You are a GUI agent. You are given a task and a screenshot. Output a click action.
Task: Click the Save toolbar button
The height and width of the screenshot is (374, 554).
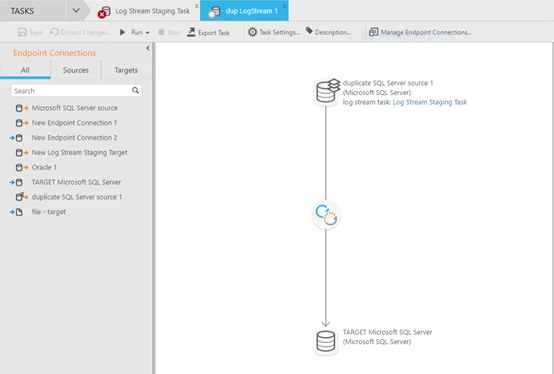pos(30,32)
